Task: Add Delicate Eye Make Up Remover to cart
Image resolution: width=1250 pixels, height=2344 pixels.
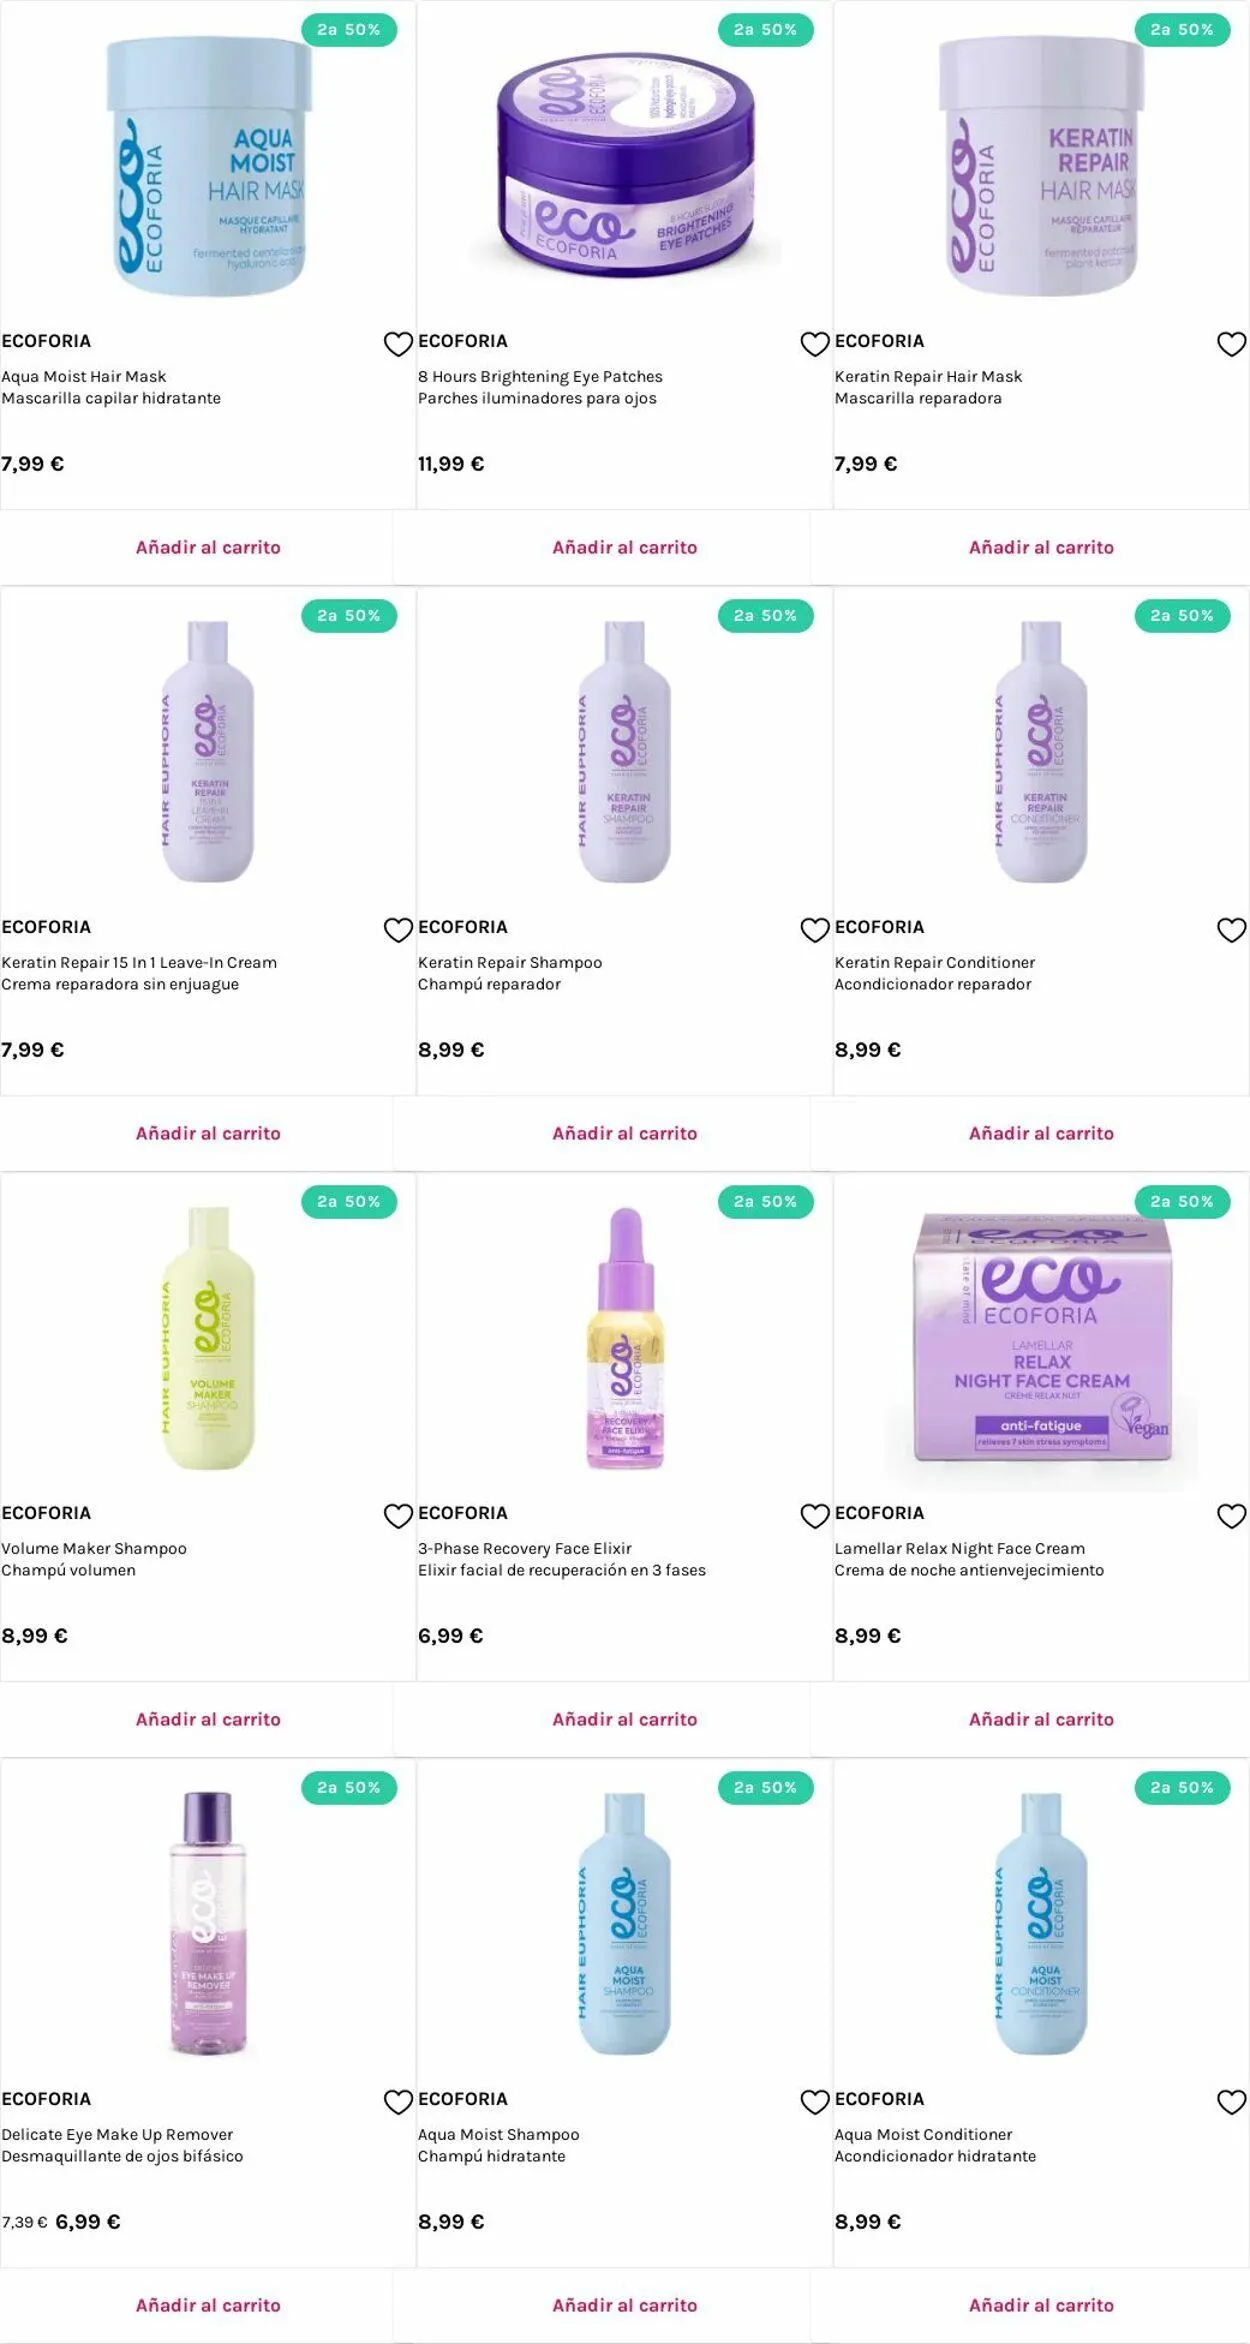Action: [208, 2305]
